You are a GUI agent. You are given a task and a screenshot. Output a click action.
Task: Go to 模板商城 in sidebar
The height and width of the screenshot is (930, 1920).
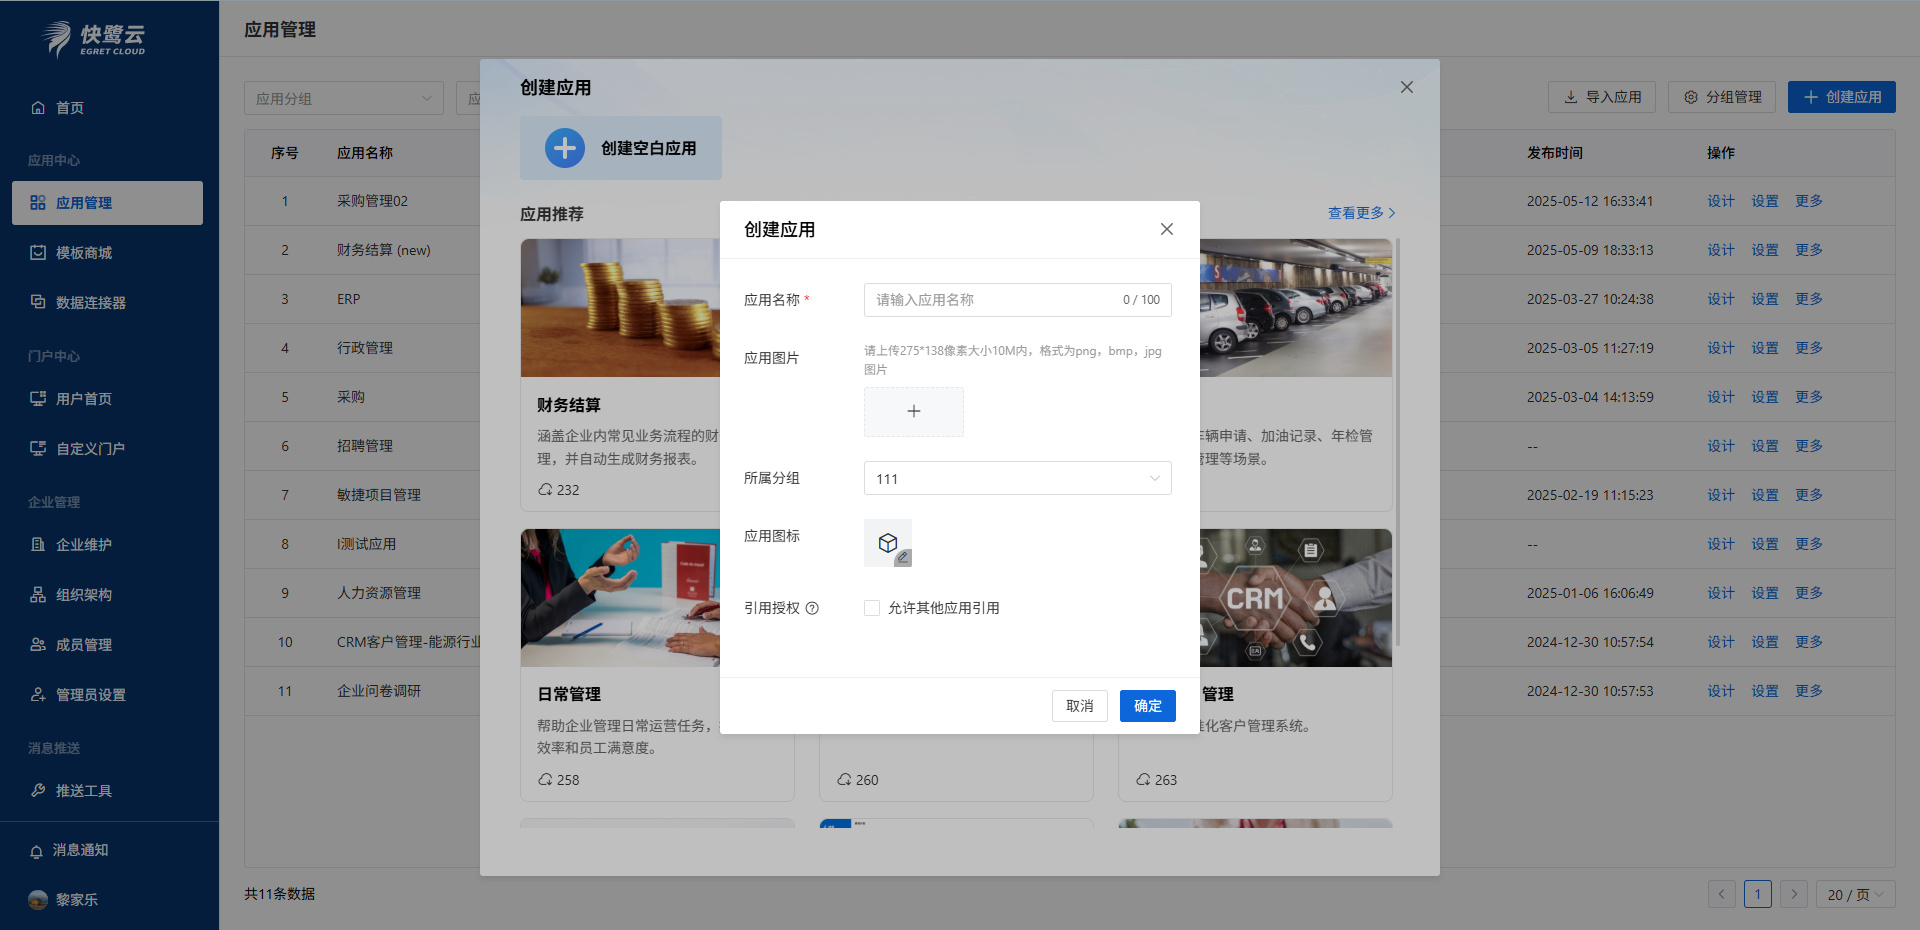(x=84, y=253)
